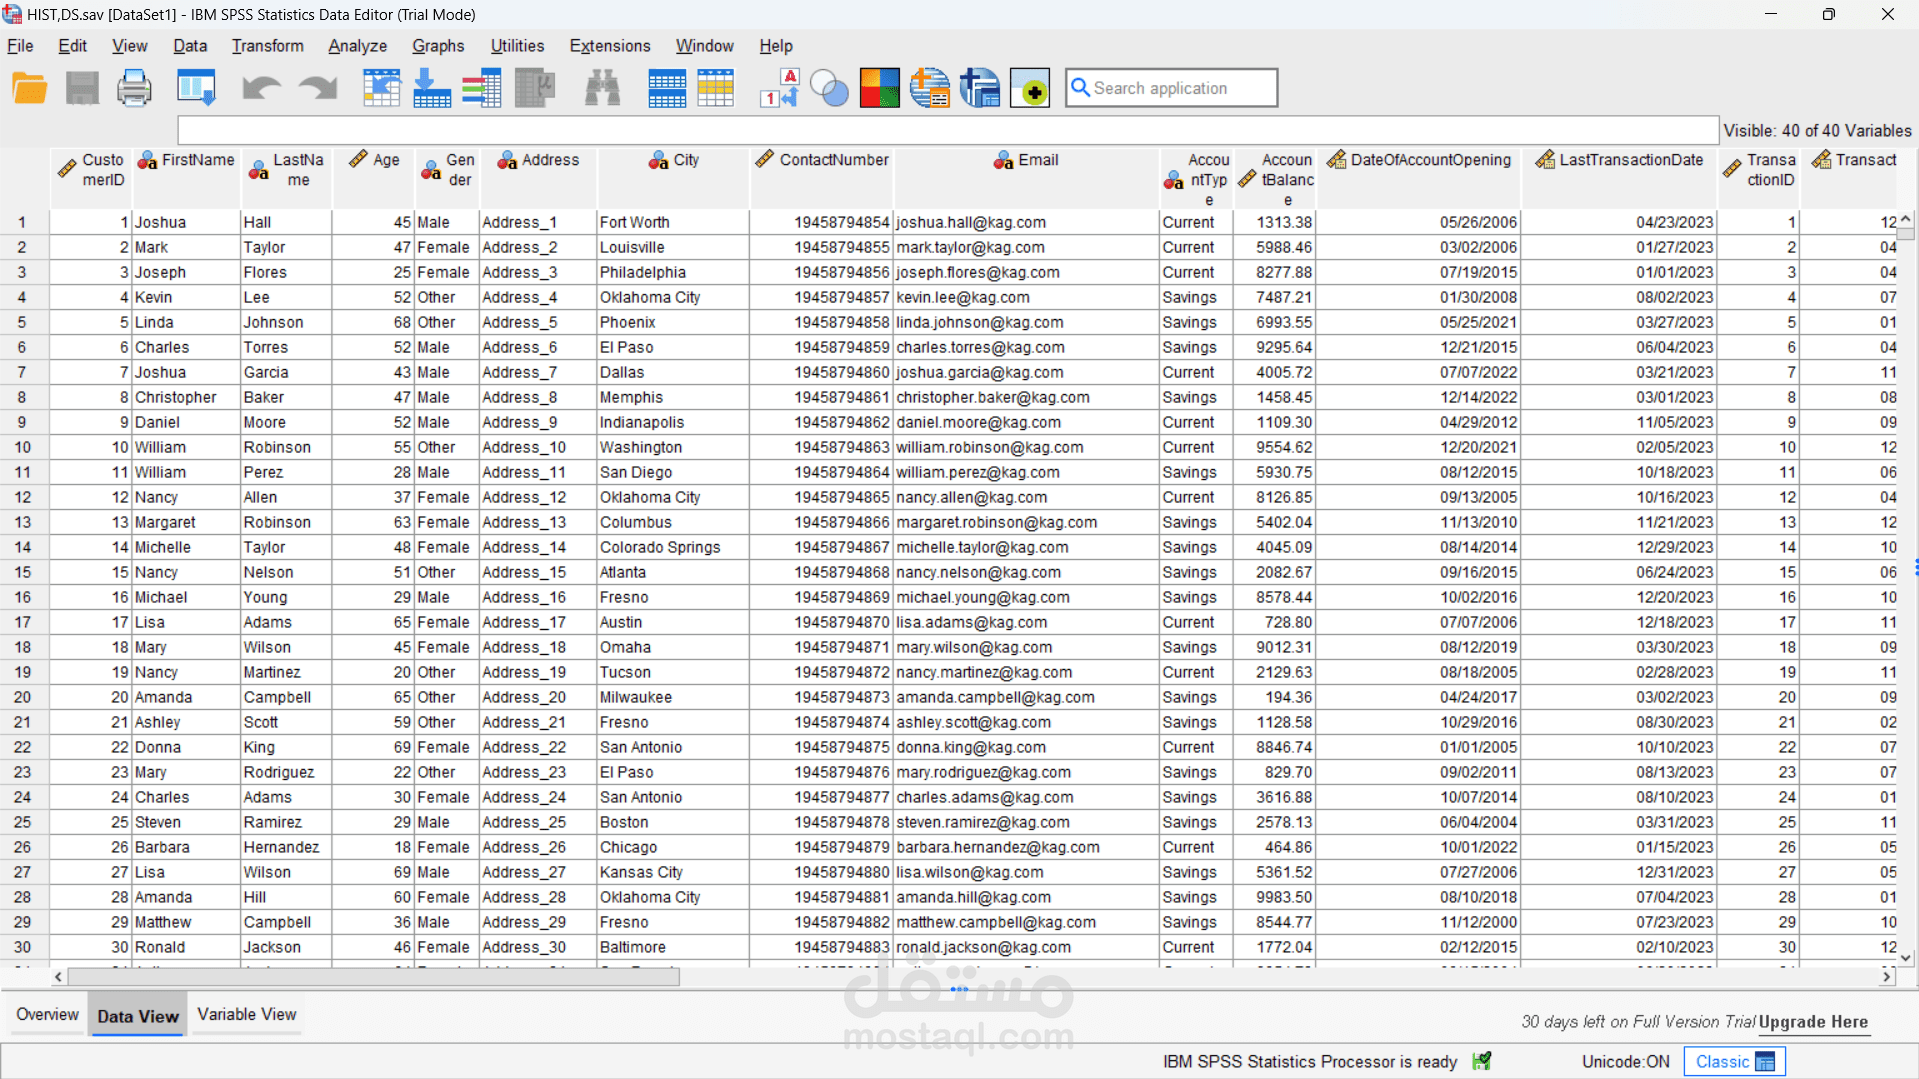Click the green plus circle toolbar icon
Image resolution: width=1919 pixels, height=1079 pixels.
tap(1030, 89)
